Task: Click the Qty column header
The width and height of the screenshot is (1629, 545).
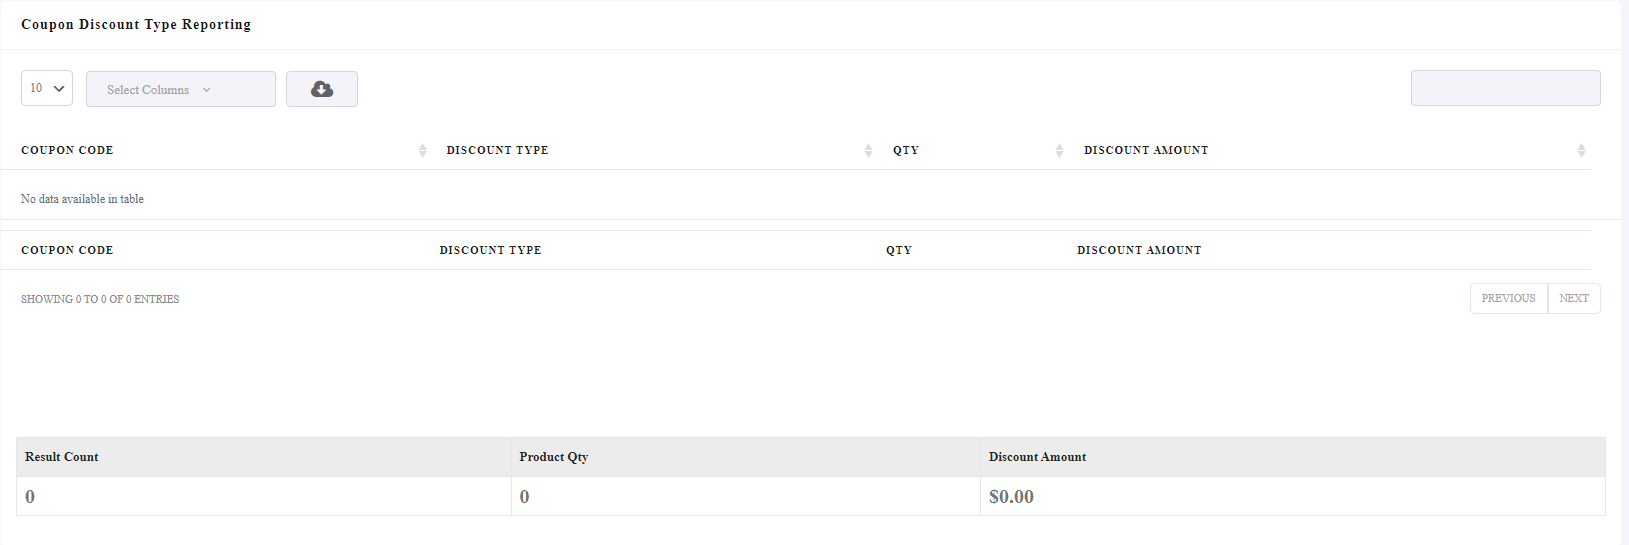Action: [x=906, y=150]
